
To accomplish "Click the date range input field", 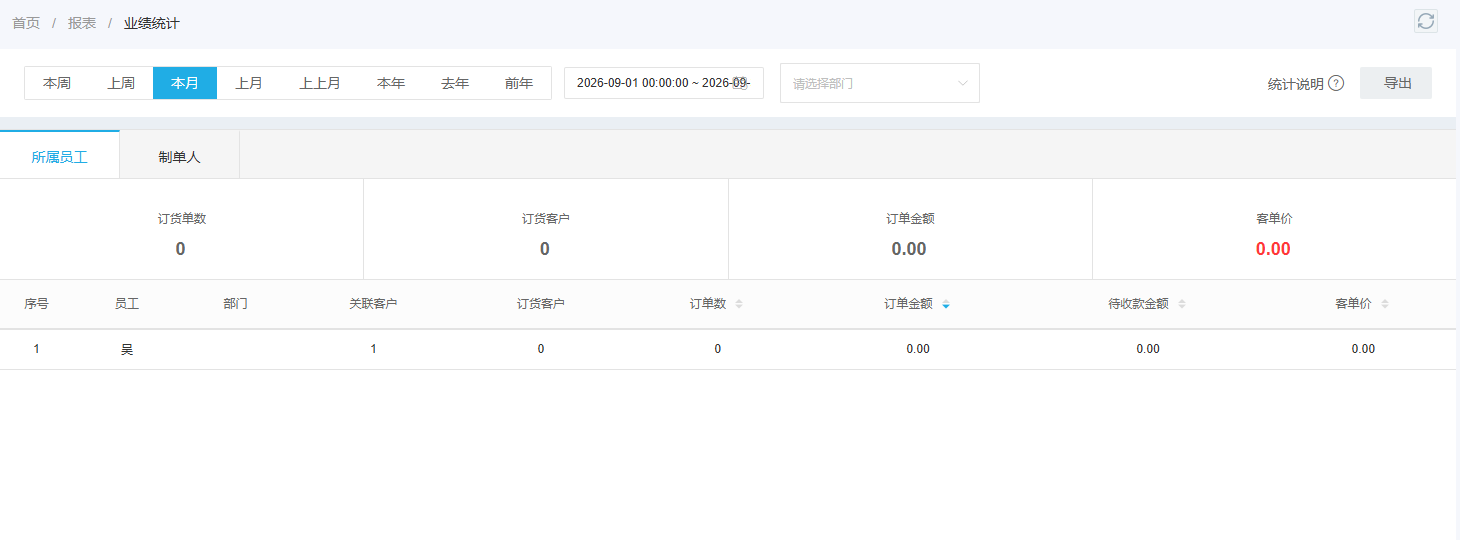I will coord(664,83).
